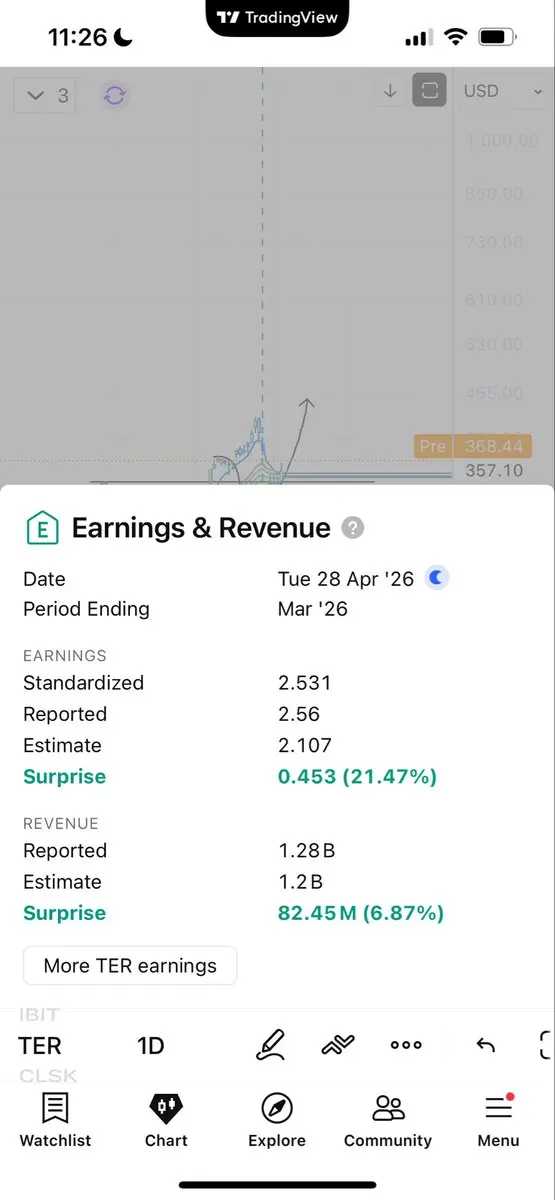Toggle the fullscreen square icon on the chart
Viewport: 555px width, 1200px height.
430,91
